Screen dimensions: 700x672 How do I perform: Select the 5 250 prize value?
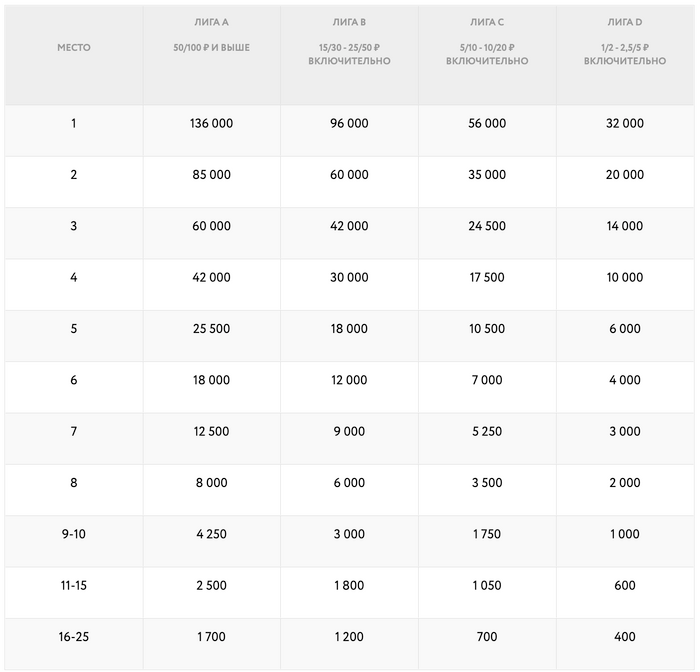[487, 432]
